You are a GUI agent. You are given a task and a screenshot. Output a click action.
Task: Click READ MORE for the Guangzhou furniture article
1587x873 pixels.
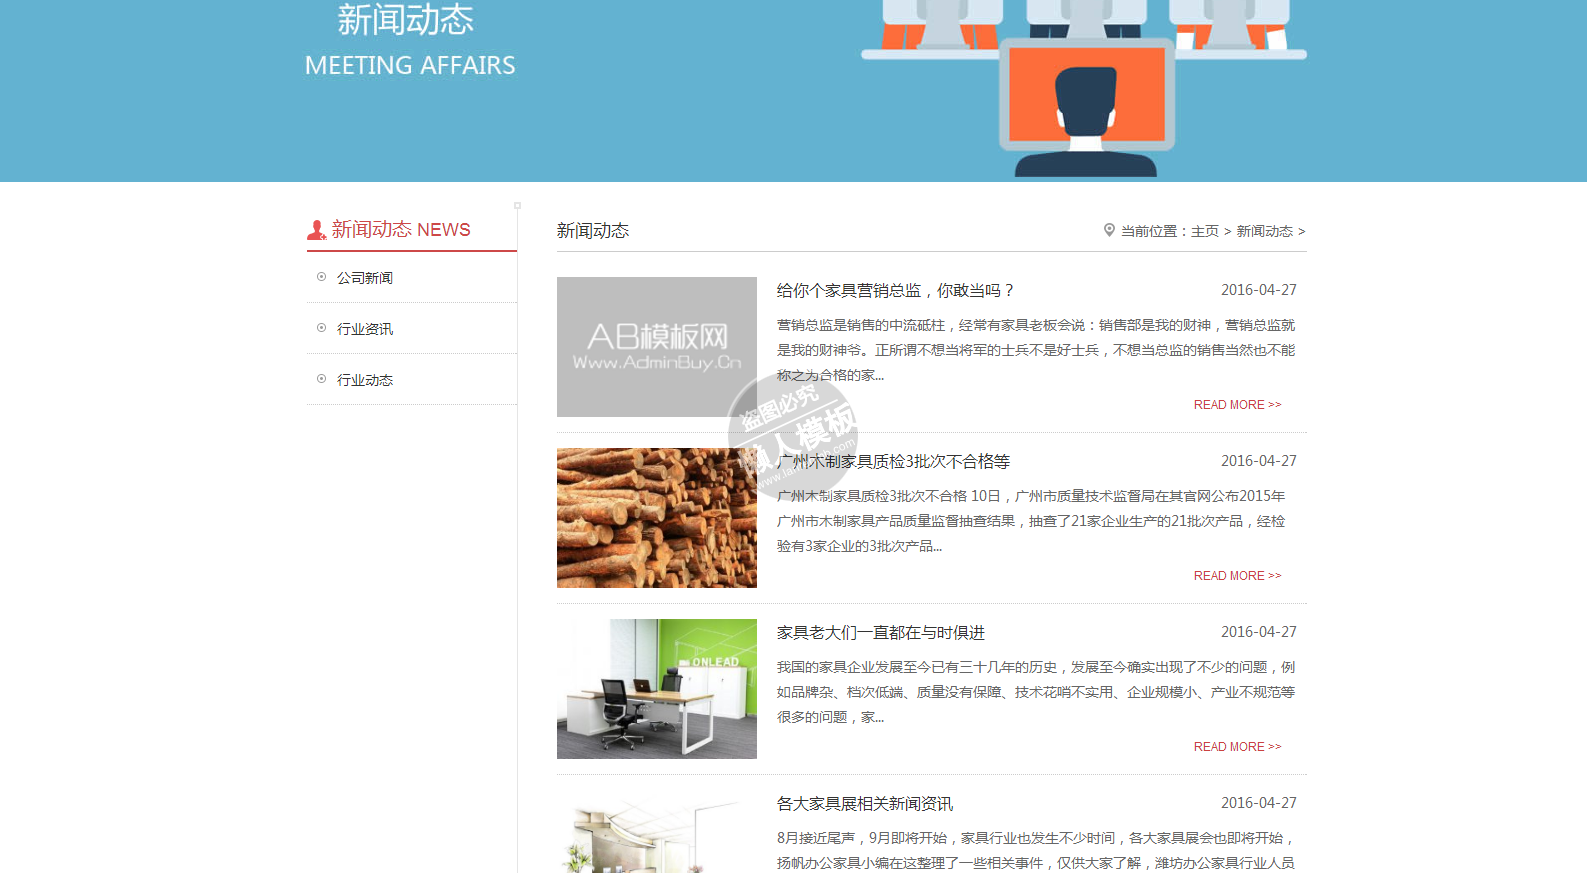[1236, 576]
